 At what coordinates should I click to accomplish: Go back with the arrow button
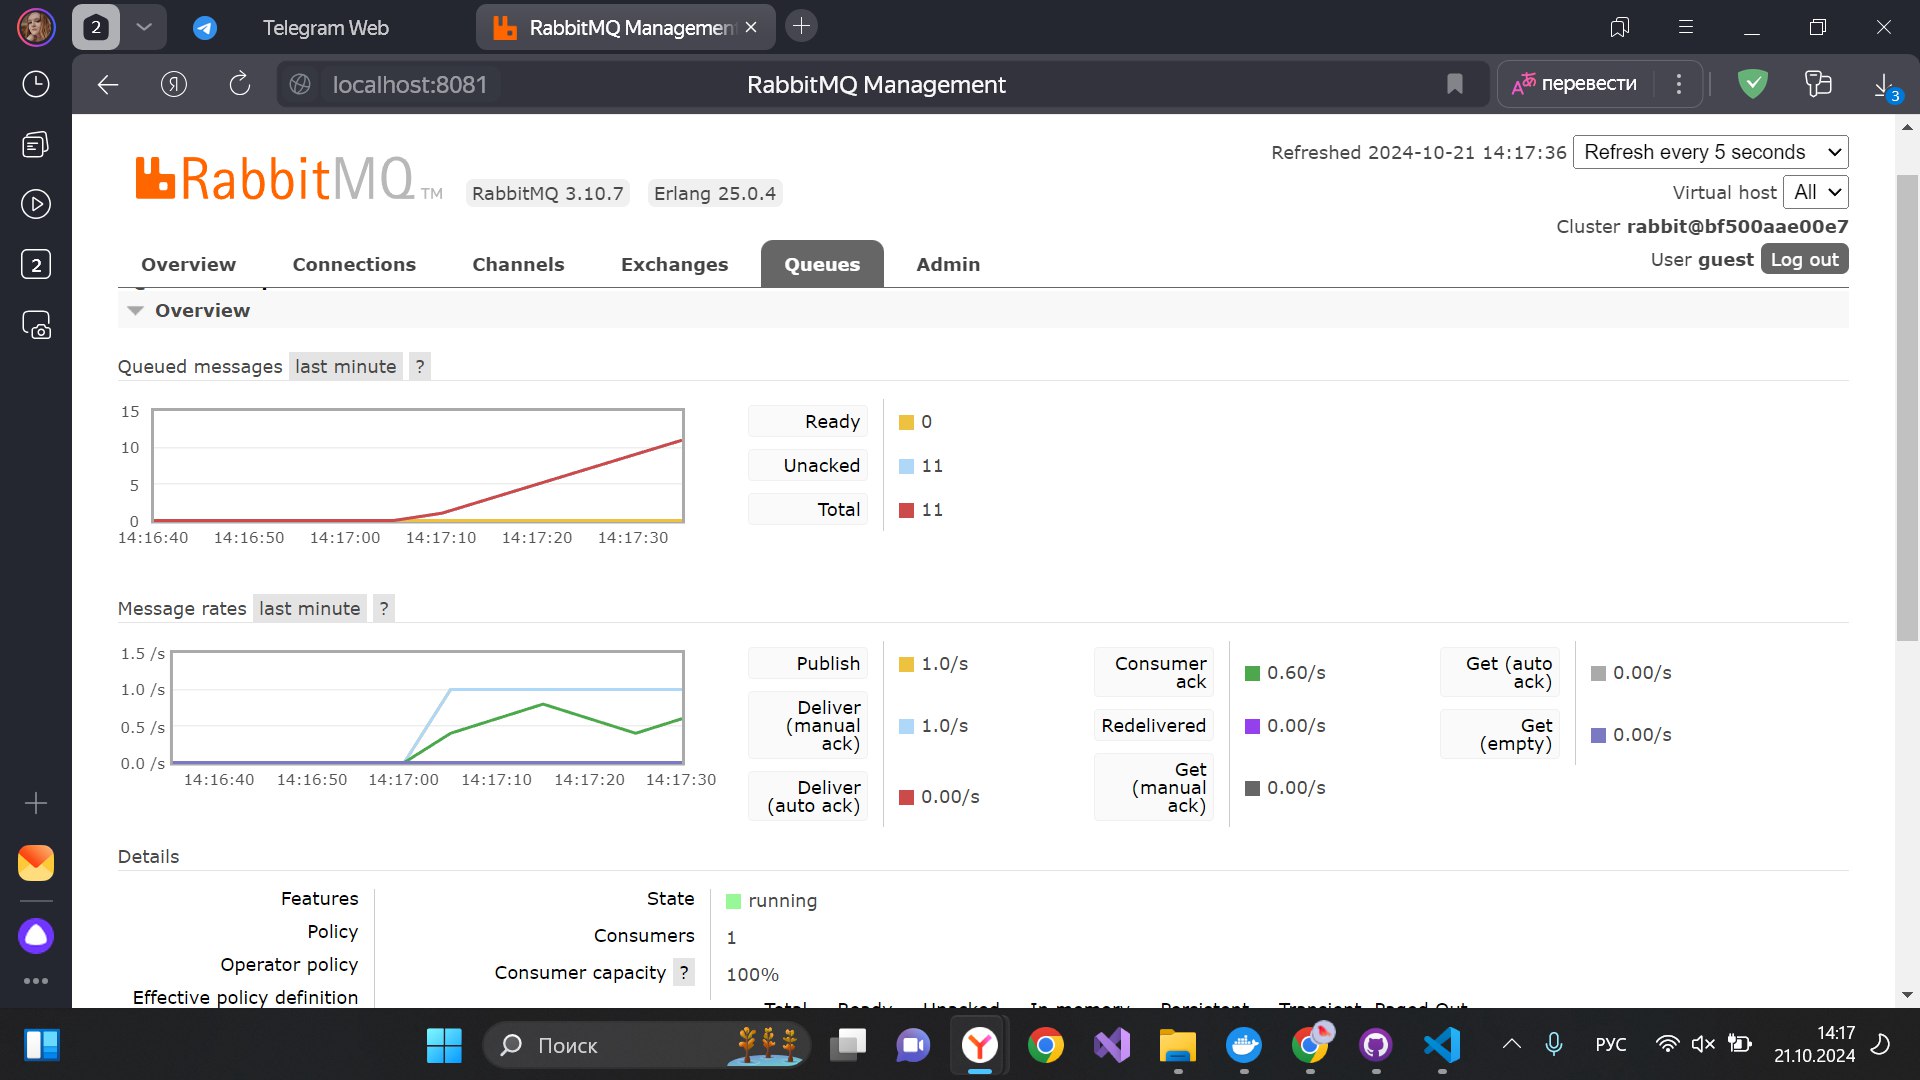coord(108,85)
